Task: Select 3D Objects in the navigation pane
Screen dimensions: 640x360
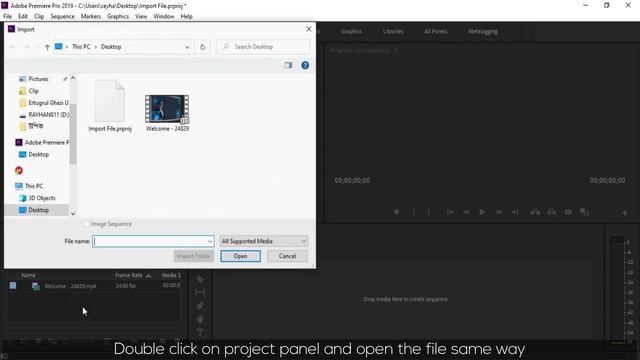Action: click(x=42, y=198)
